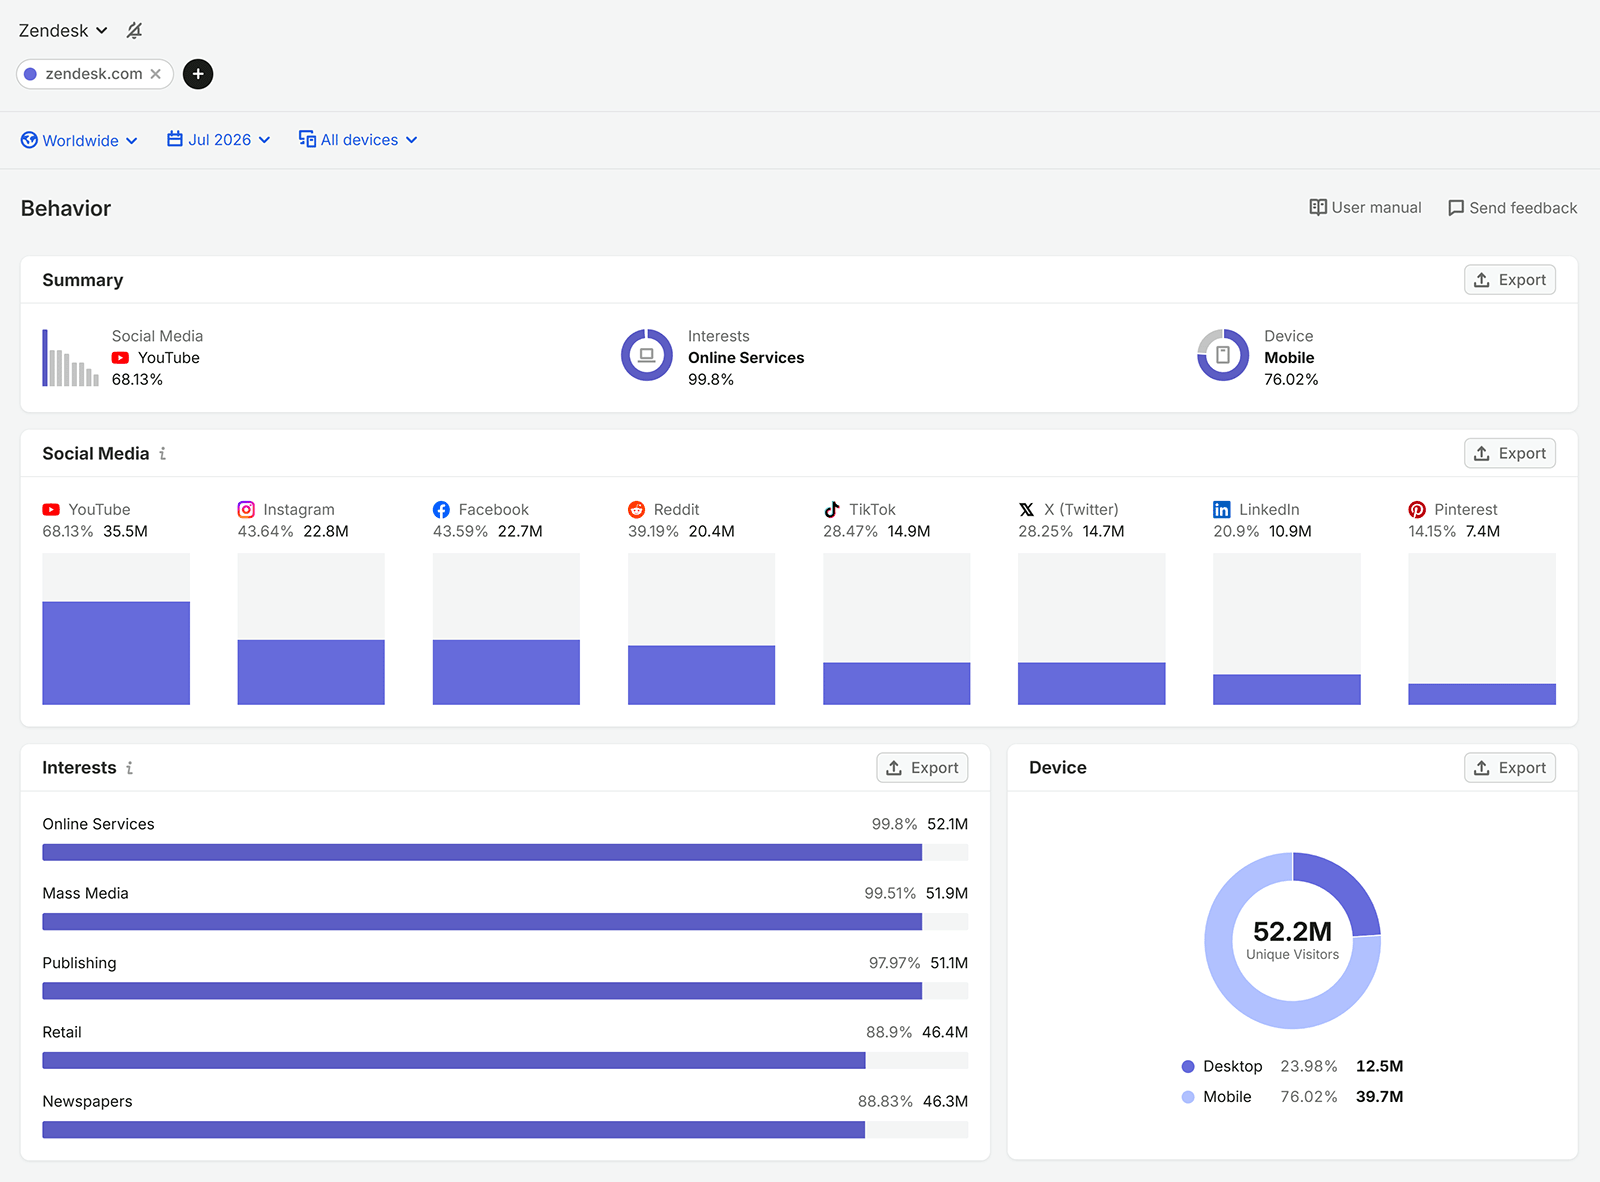
Task: Remove the zendesk.com domain chip
Action: (x=156, y=74)
